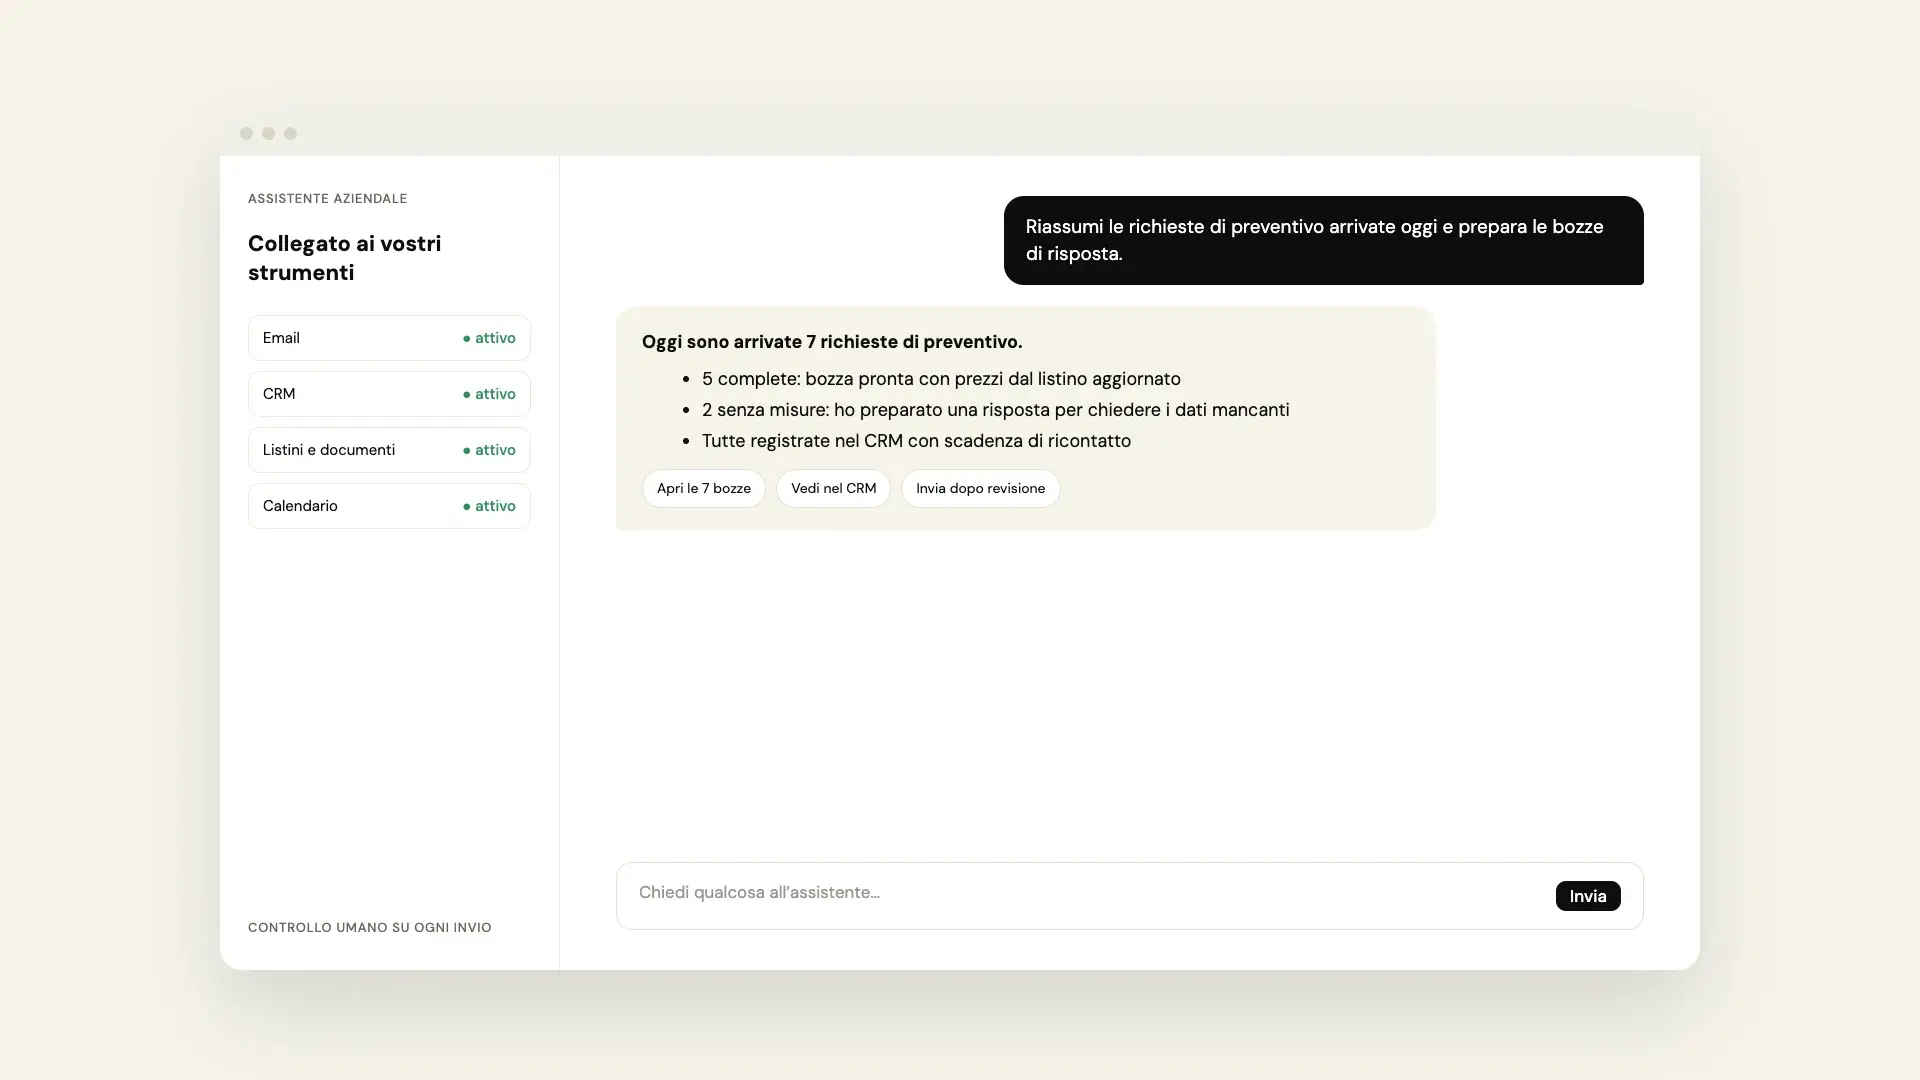Click 'Tutte registrate nel CRM' bullet line
The height and width of the screenshot is (1080, 1920).
(916, 441)
